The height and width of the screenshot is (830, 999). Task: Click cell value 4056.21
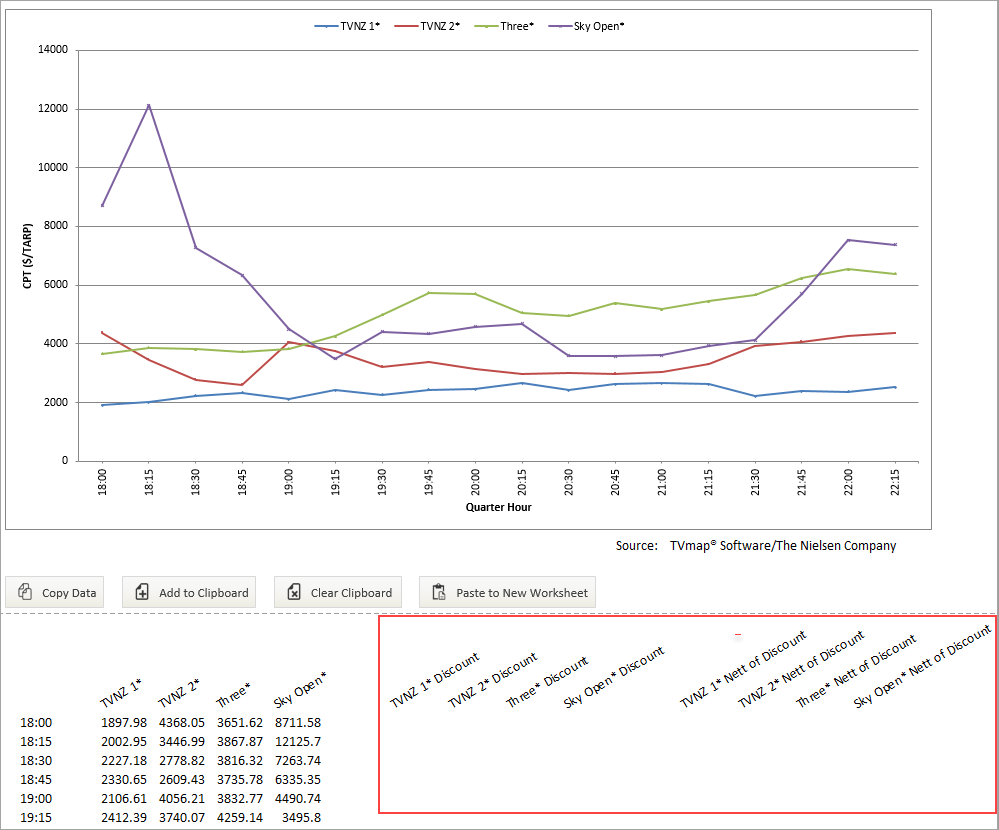tap(182, 799)
